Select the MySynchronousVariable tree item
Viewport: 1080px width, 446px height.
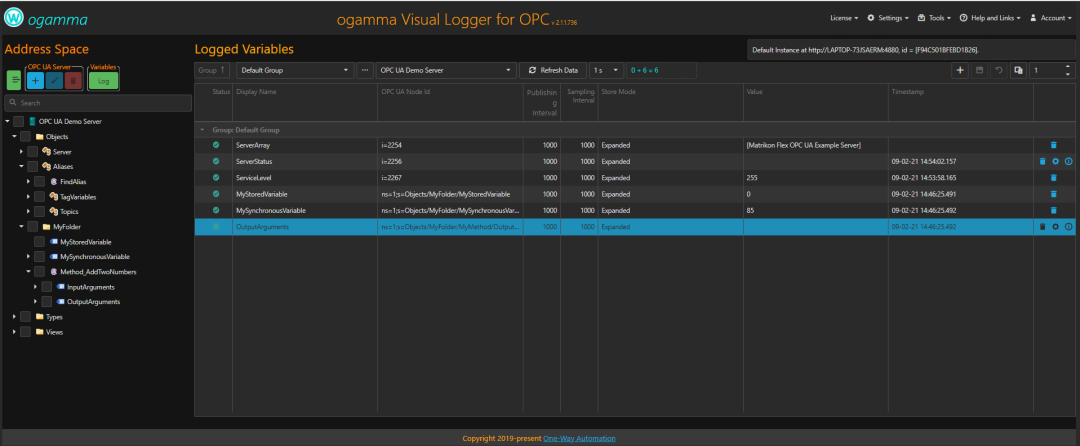point(94,257)
